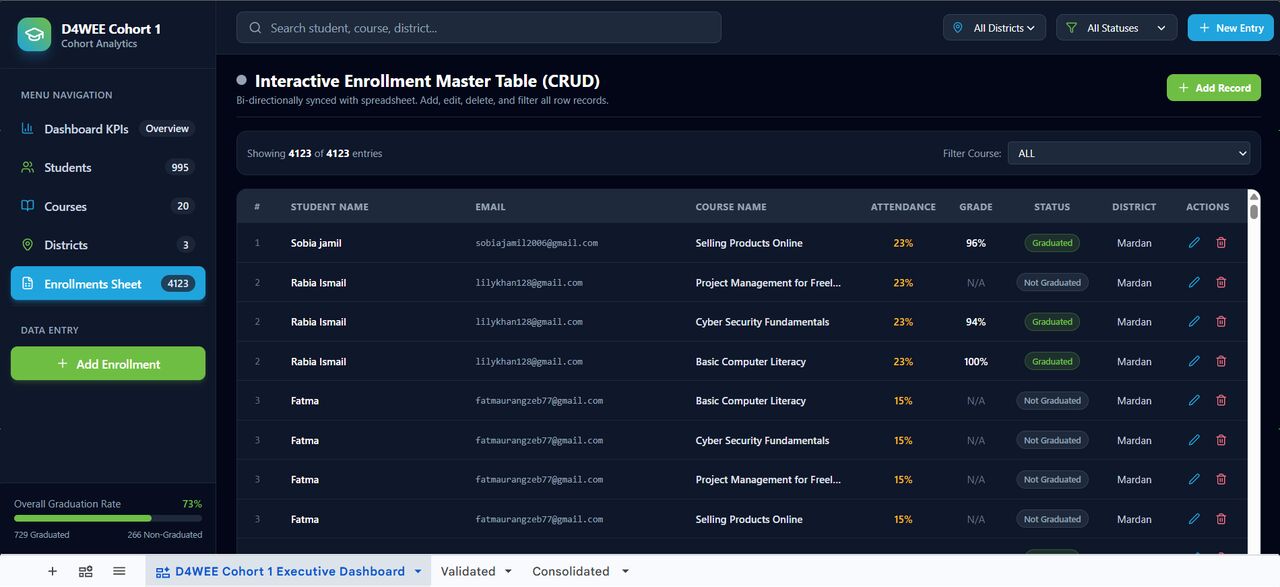Click the green Add Record button
Screen dimensions: 1280x587
pos(1213,88)
